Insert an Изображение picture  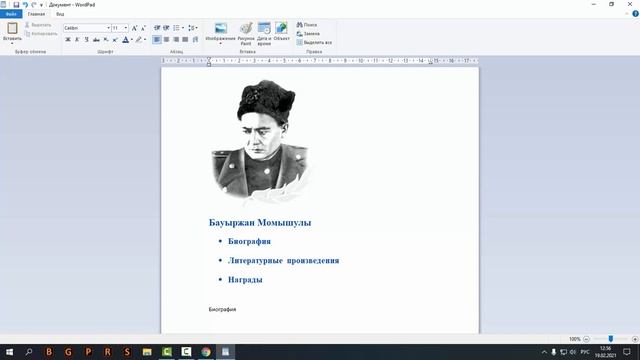221,28
